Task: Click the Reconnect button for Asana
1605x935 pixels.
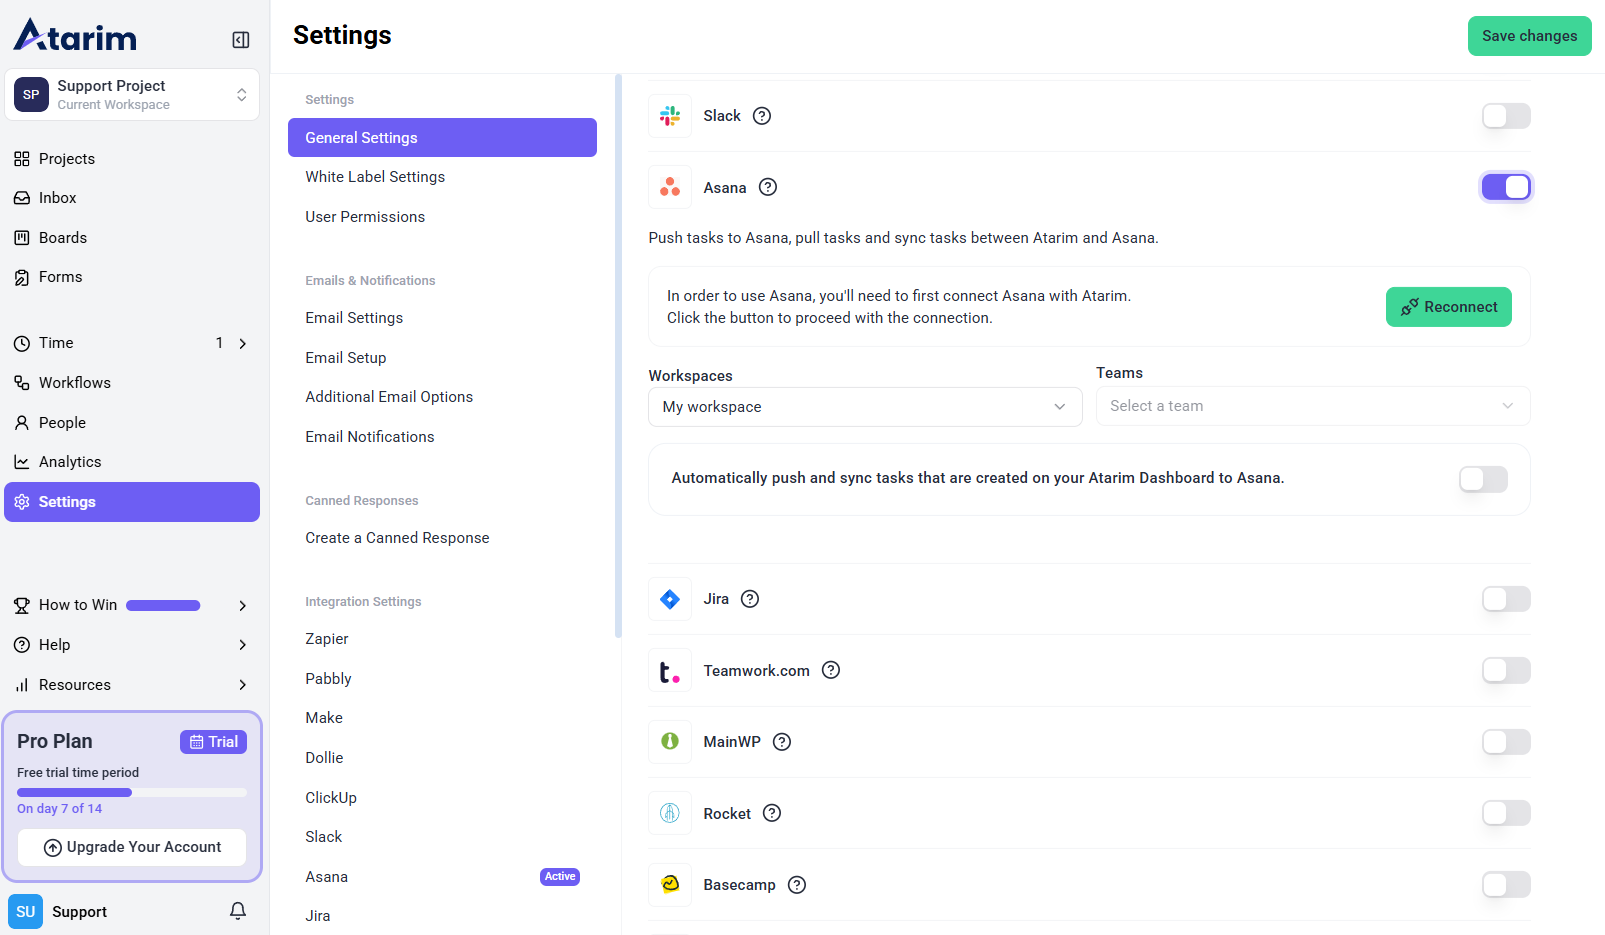Action: click(x=1448, y=307)
